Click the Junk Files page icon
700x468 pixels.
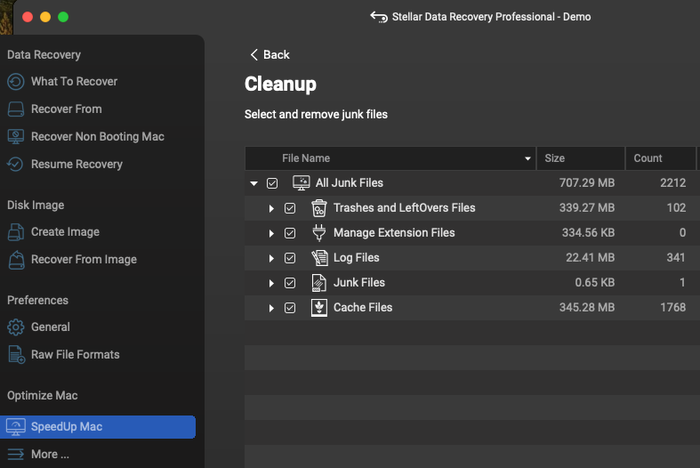(318, 283)
